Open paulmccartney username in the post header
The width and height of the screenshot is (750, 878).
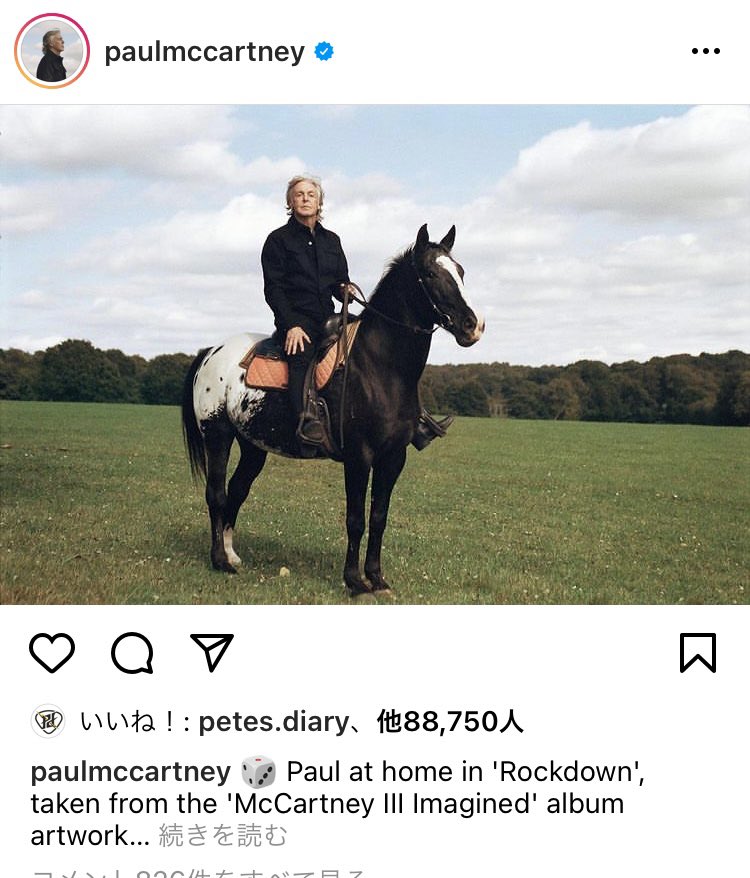click(x=204, y=53)
